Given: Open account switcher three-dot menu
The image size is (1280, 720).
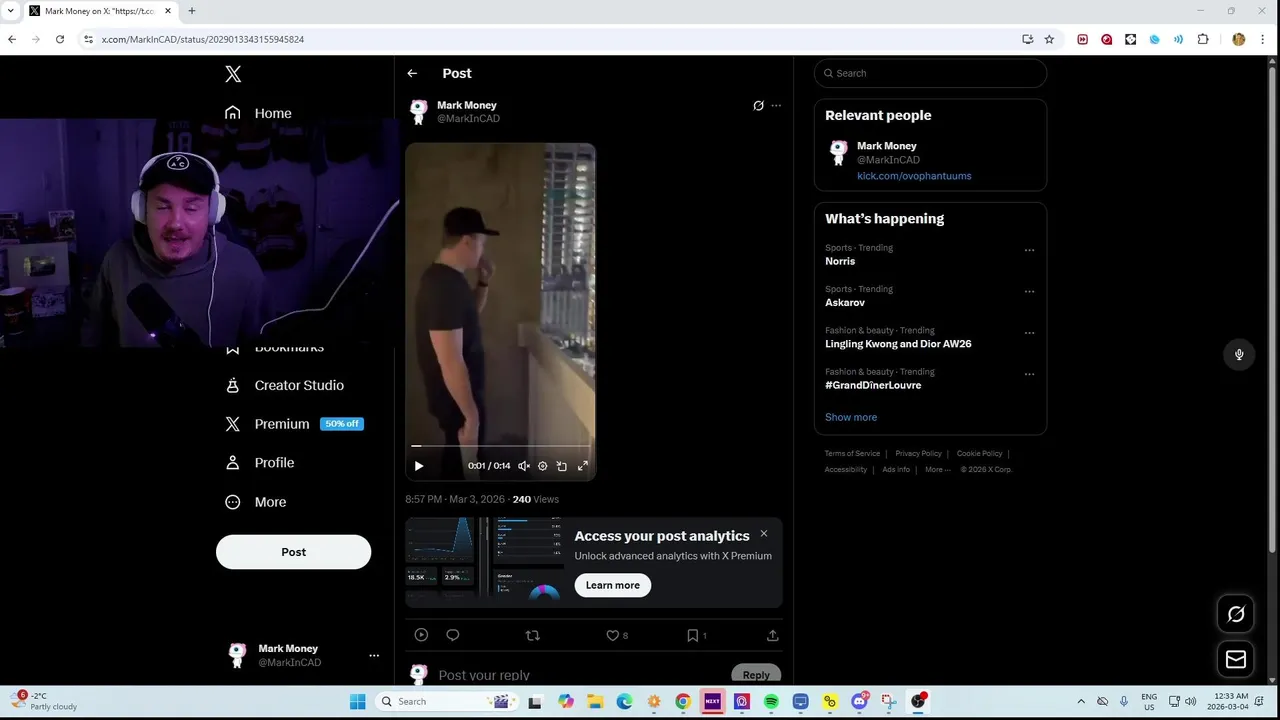Looking at the screenshot, I should pos(374,656).
